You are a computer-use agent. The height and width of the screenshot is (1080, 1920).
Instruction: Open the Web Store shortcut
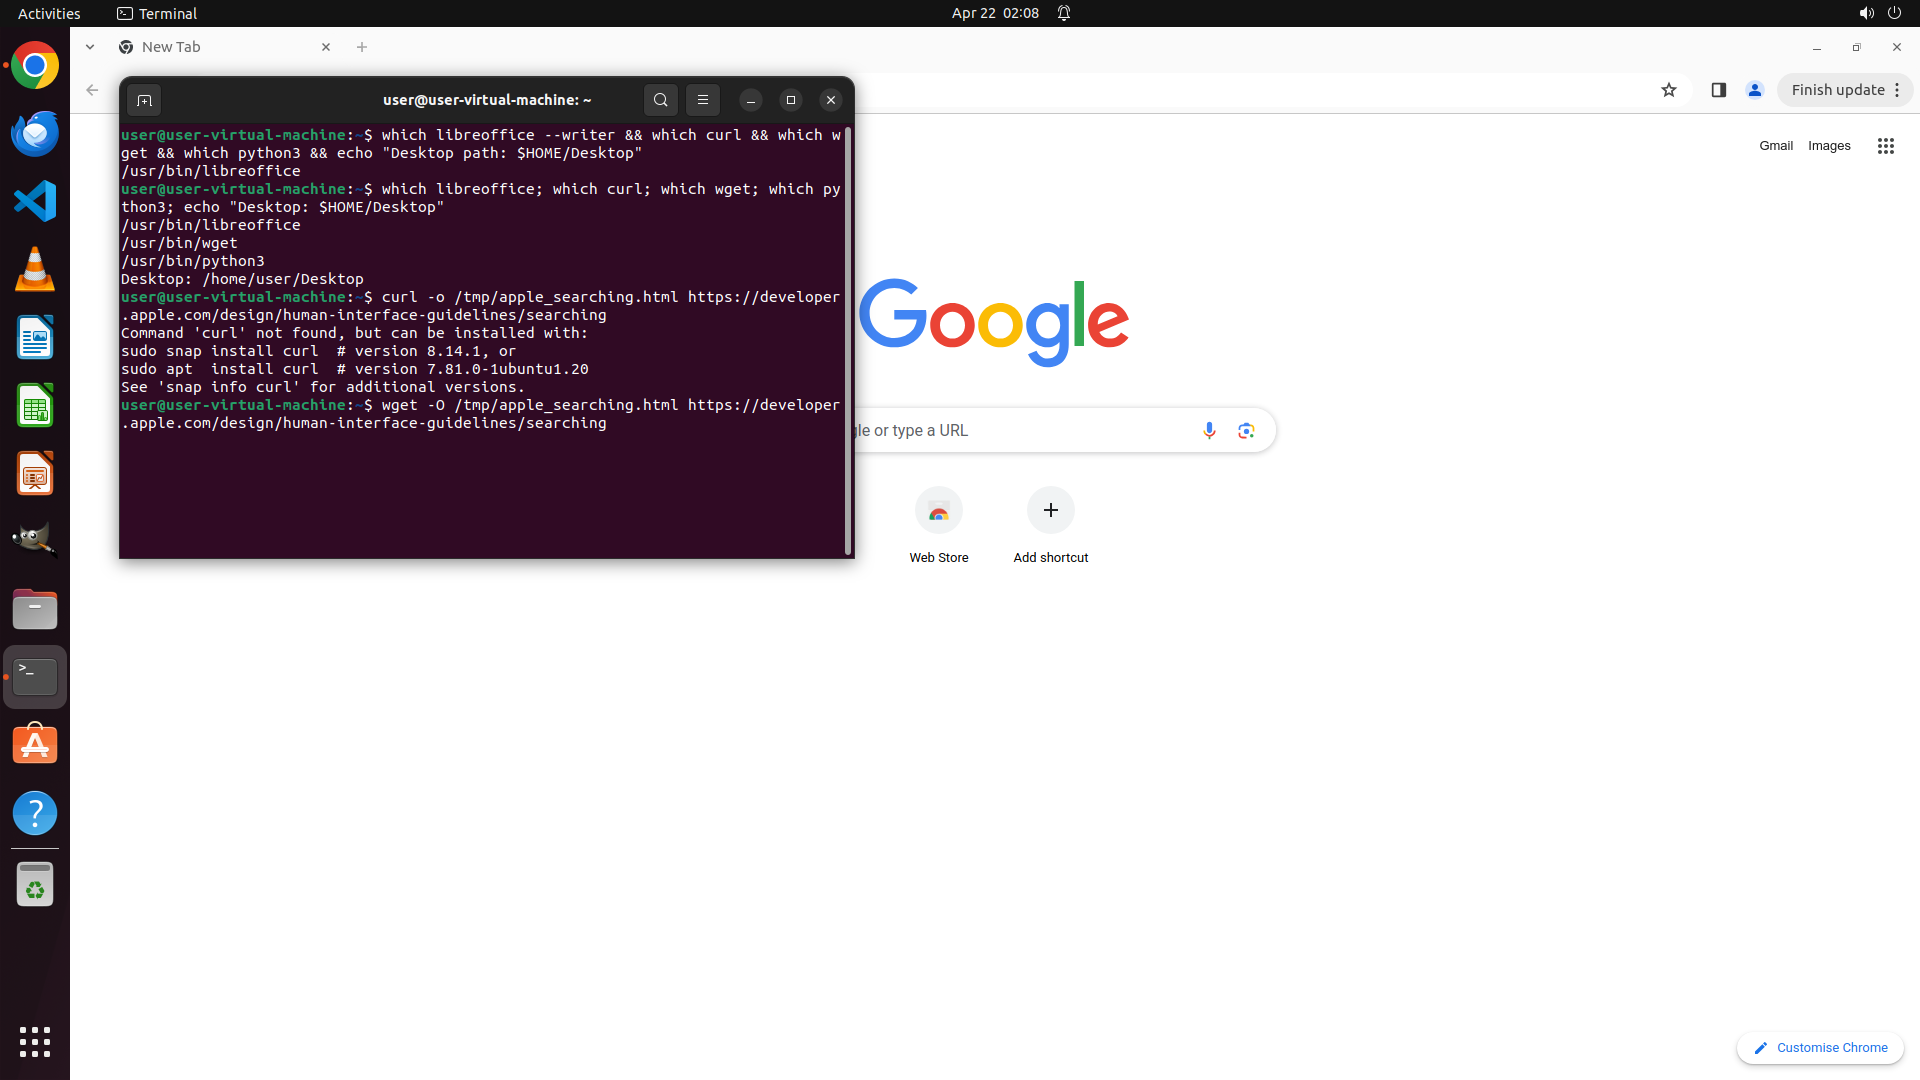(938, 511)
